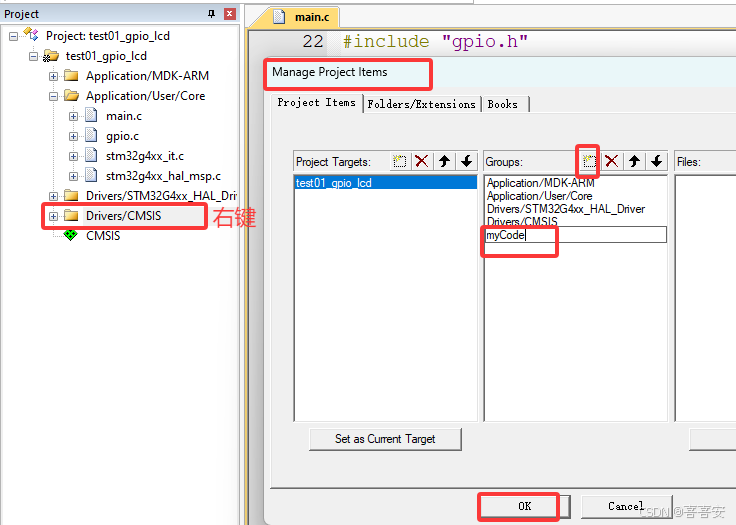736x525 pixels.
Task: Create new Project Target icon
Action: (399, 162)
